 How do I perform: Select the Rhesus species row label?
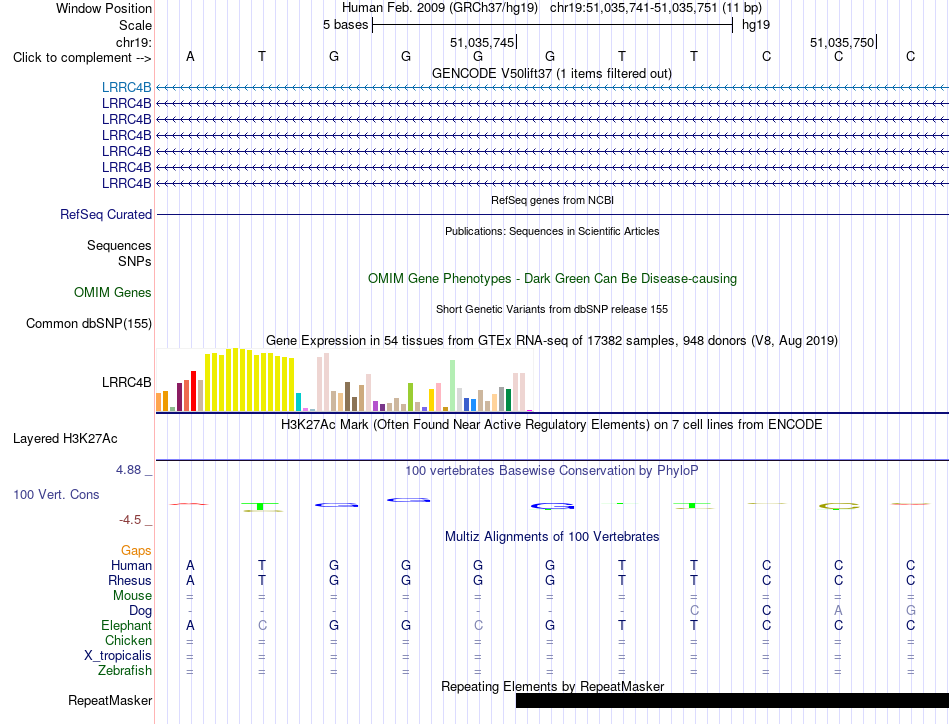click(130, 580)
